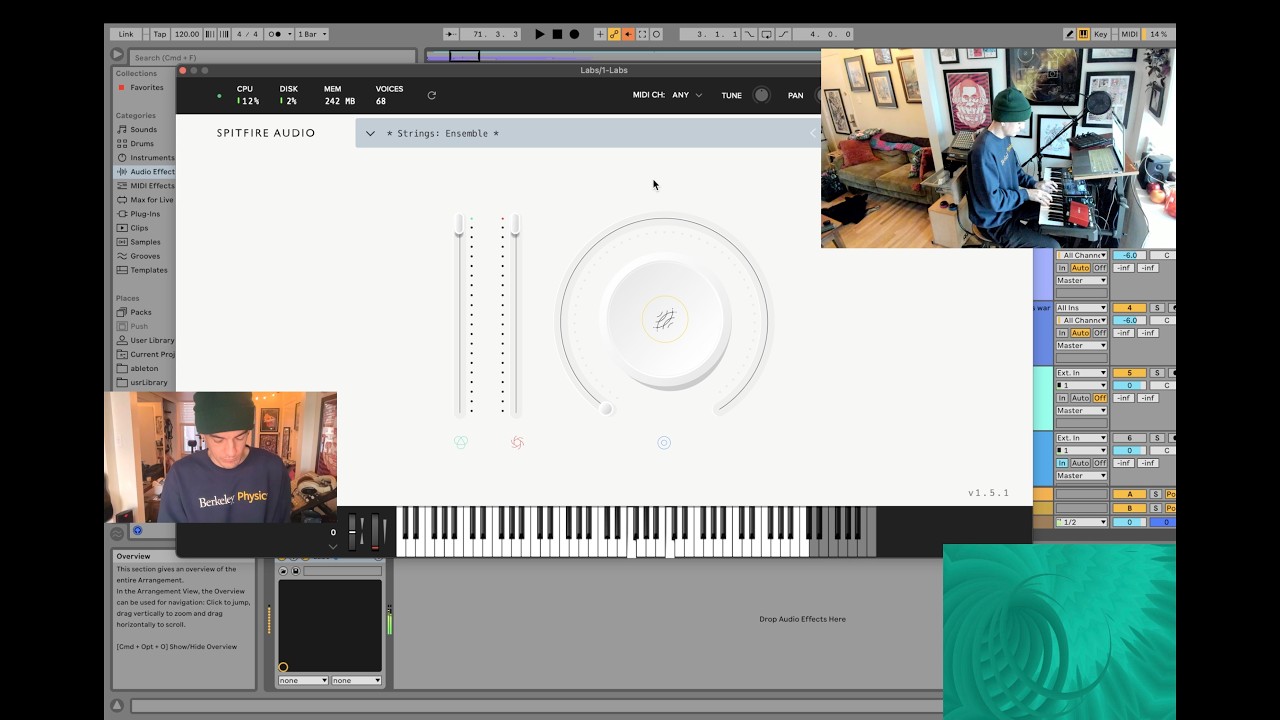The image size is (1280, 720).
Task: Click track 5 activator button
Action: [1129, 373]
